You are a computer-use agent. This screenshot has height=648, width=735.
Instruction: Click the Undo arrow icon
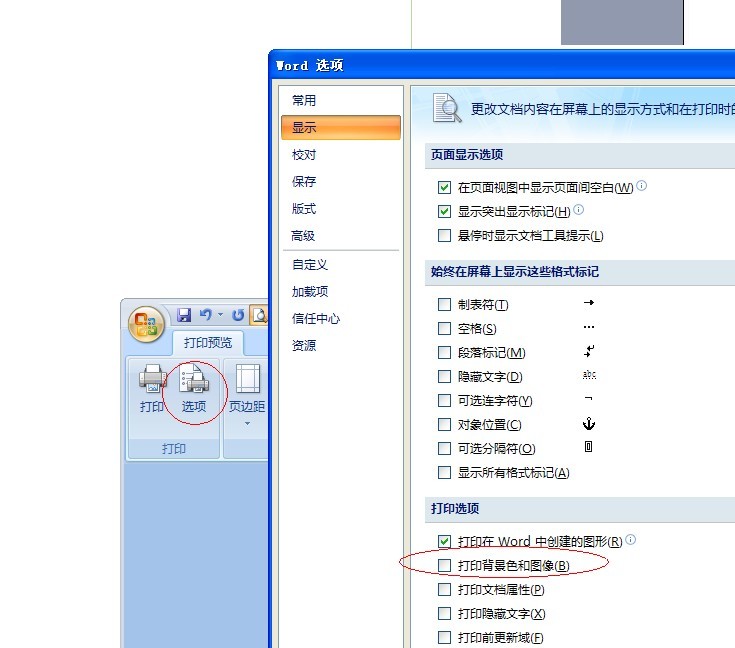[x=205, y=315]
